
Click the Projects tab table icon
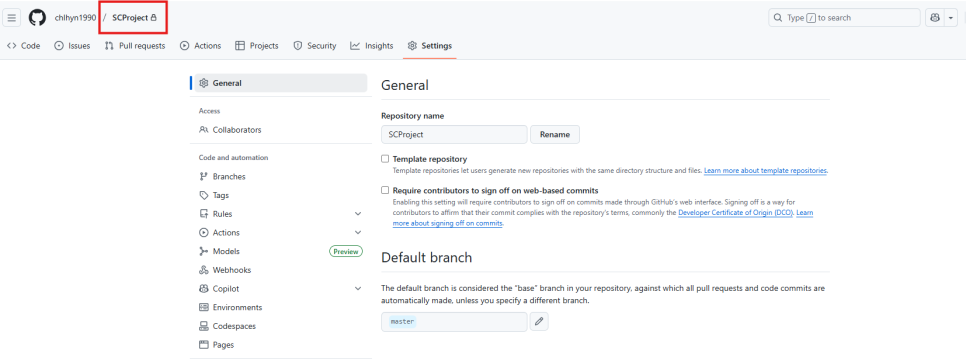pos(240,46)
